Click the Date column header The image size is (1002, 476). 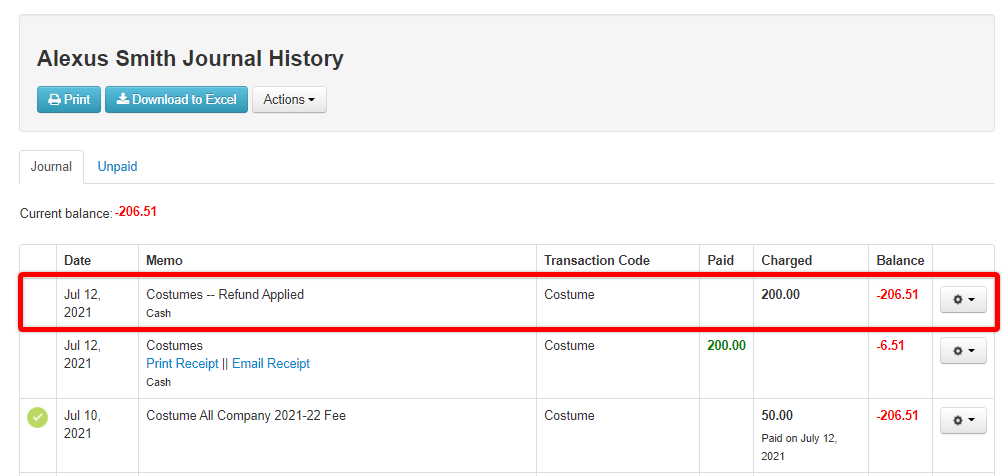pos(77,261)
